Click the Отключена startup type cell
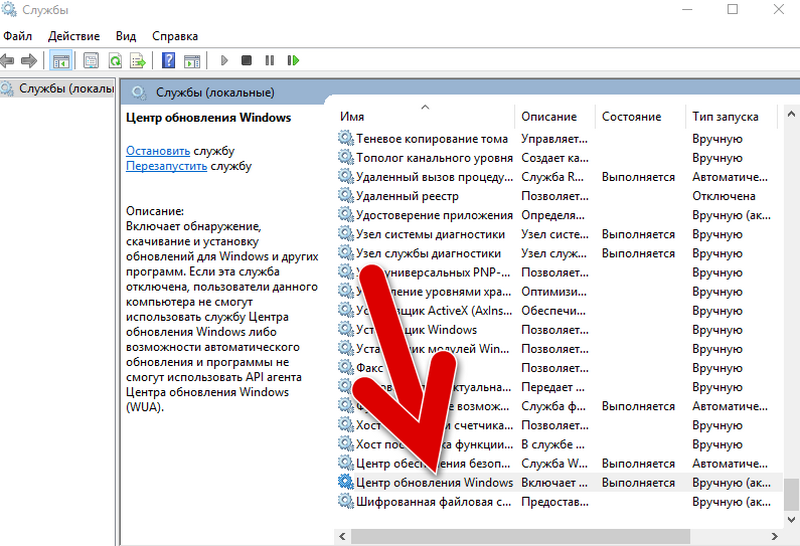Viewport: 800px width, 546px height. 723,196
